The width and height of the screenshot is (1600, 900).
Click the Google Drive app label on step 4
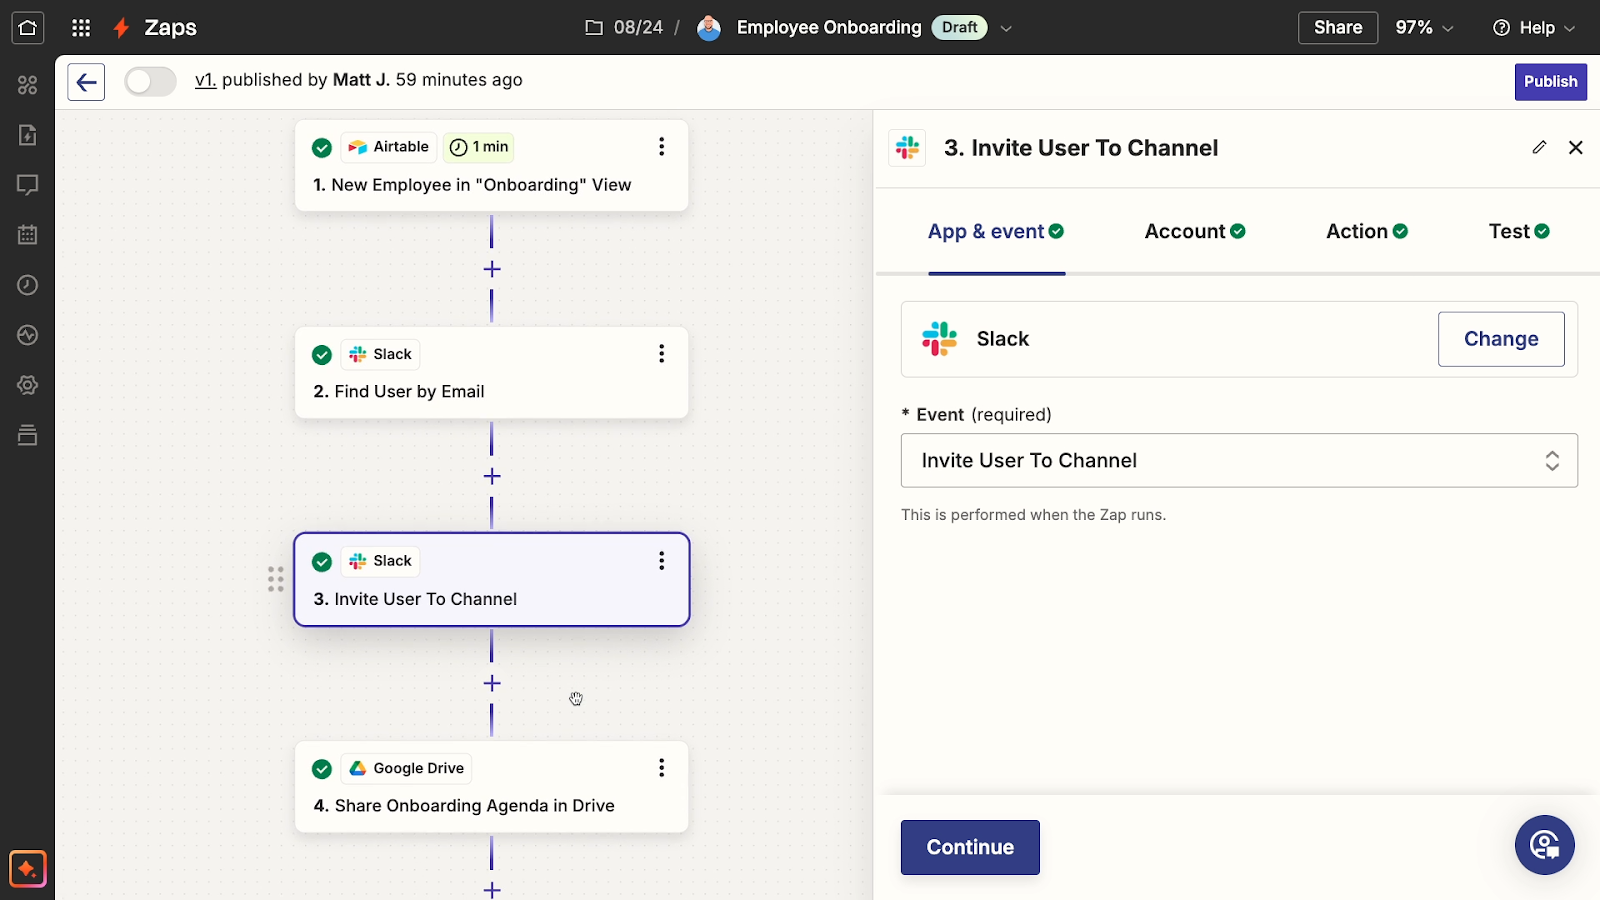click(407, 768)
